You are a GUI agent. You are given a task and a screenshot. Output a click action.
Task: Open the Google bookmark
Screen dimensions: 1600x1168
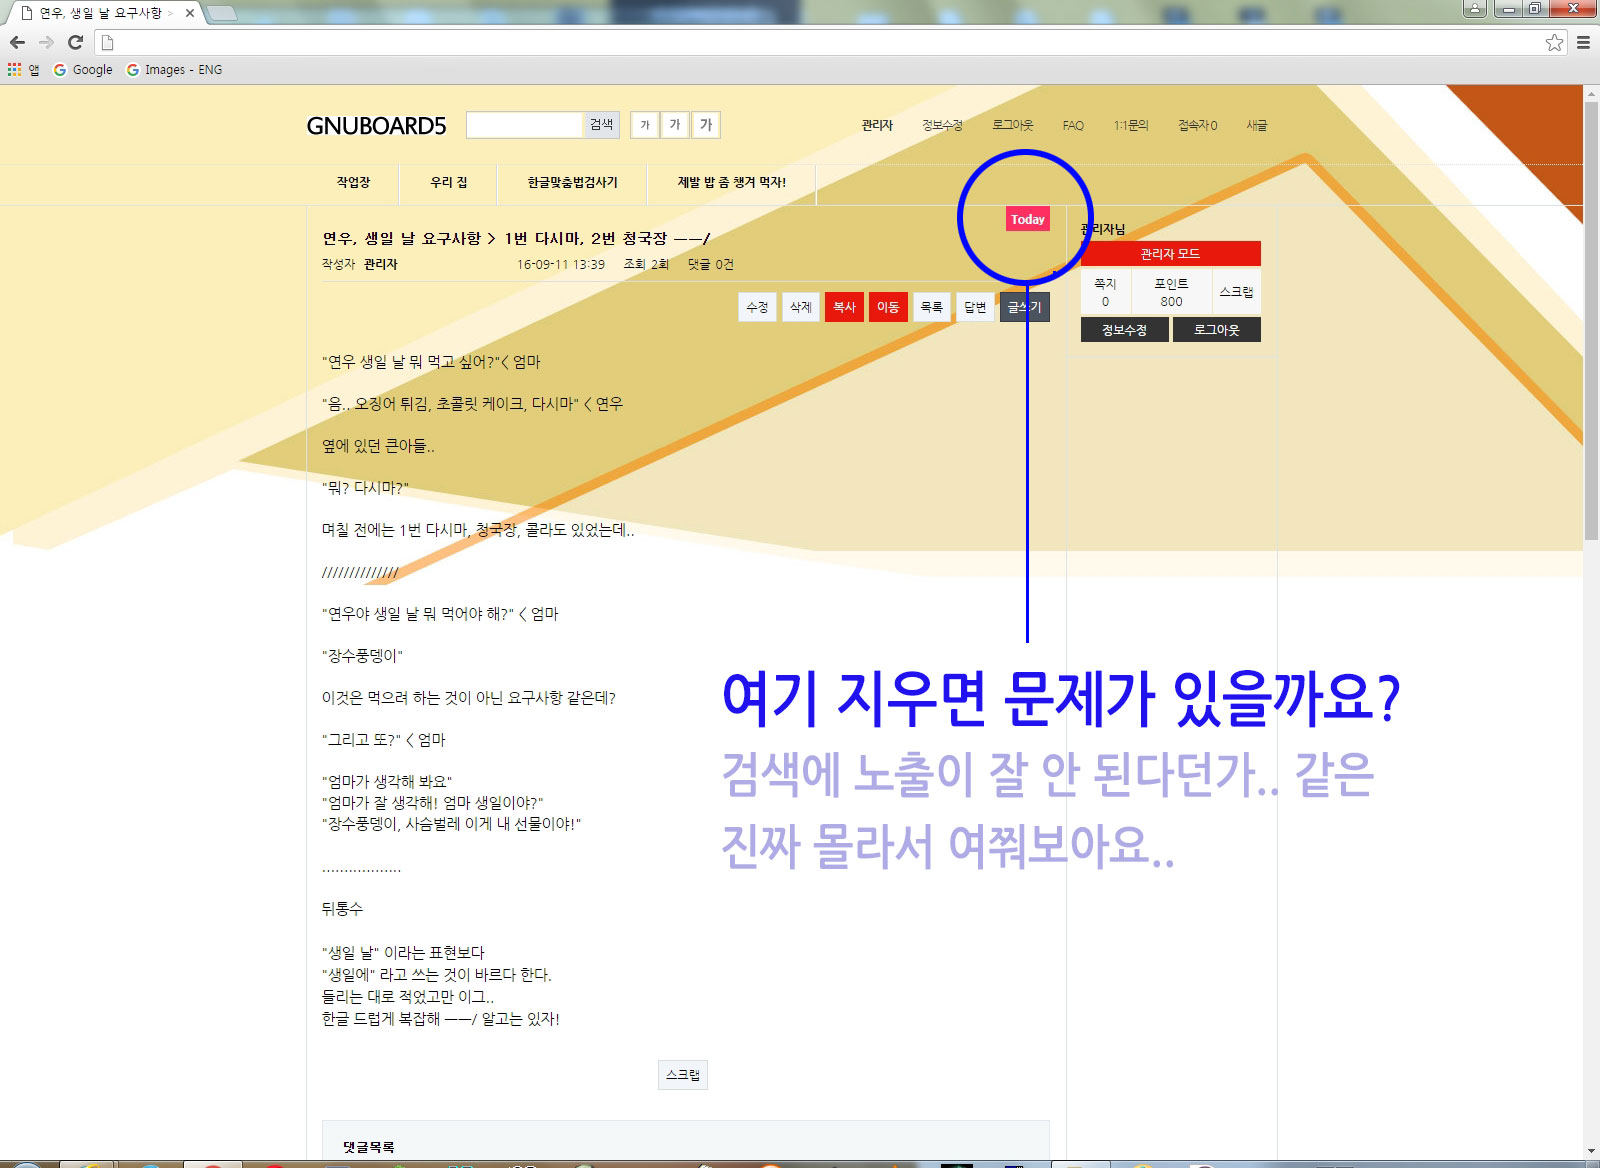point(83,69)
